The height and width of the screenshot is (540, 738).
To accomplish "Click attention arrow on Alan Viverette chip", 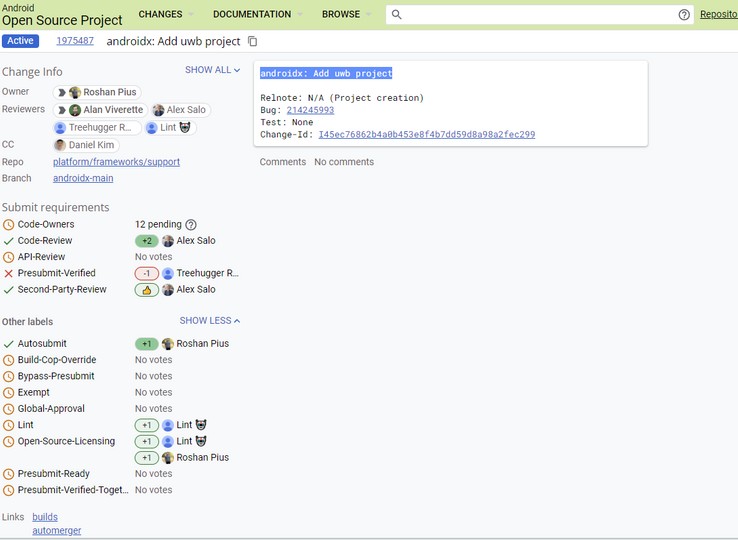I will 62,110.
